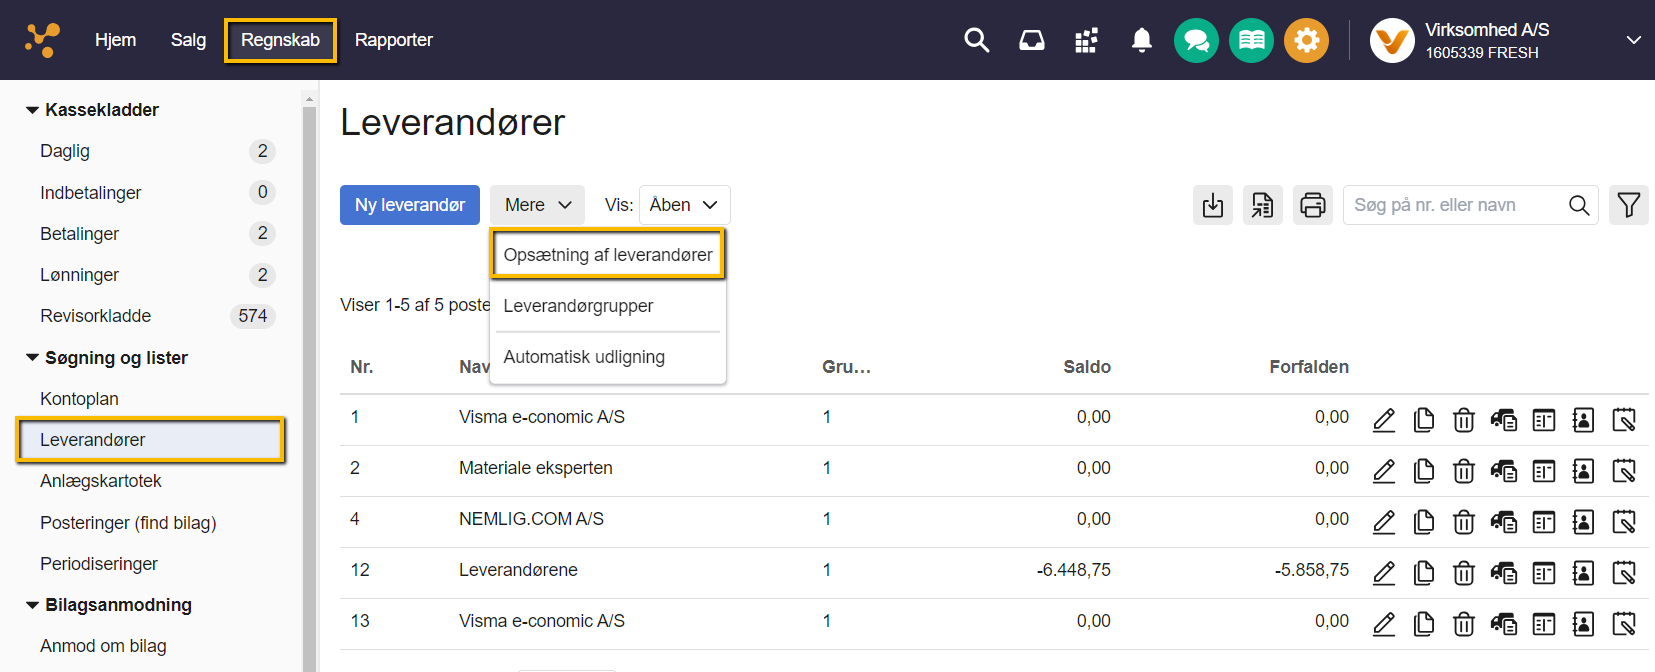Open the notifications bell
This screenshot has width=1655, height=672.
pyautogui.click(x=1141, y=40)
